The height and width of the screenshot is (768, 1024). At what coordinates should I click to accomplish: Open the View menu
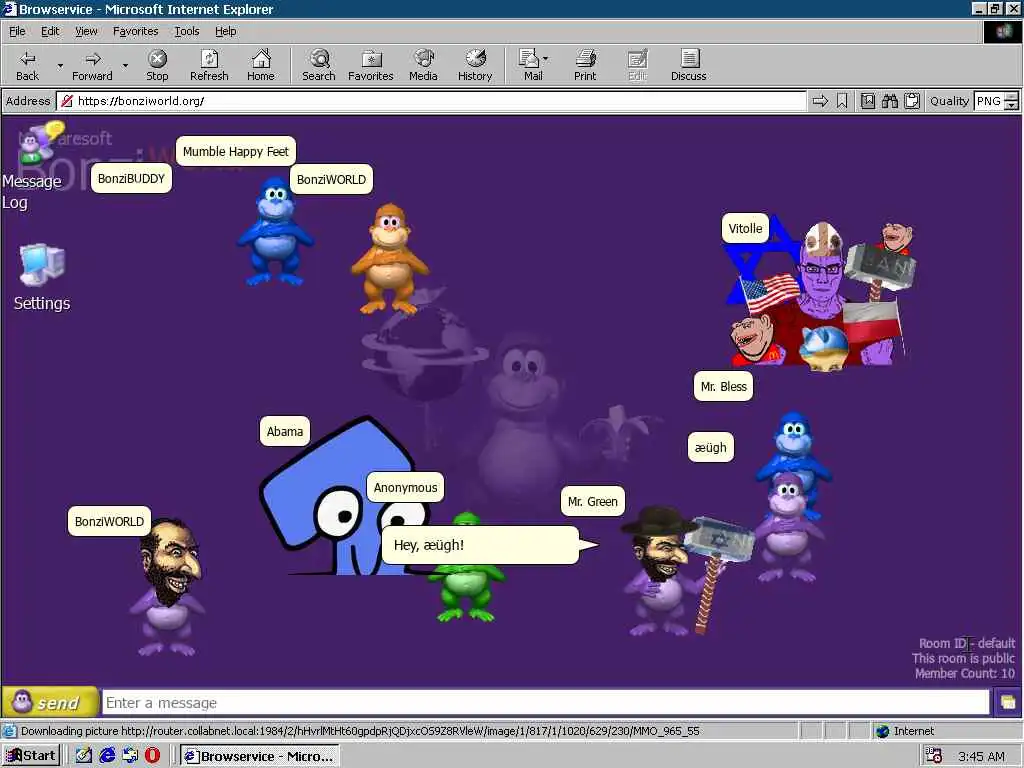click(x=86, y=31)
